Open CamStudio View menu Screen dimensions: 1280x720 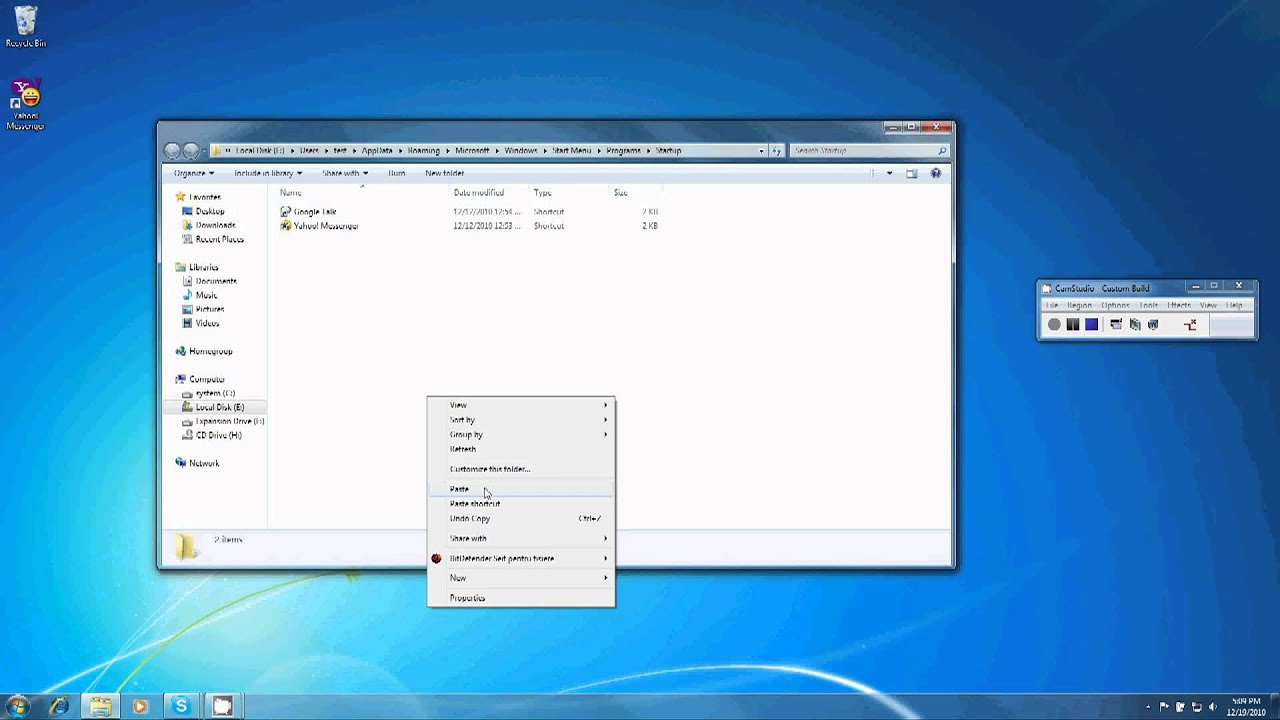pos(1208,305)
